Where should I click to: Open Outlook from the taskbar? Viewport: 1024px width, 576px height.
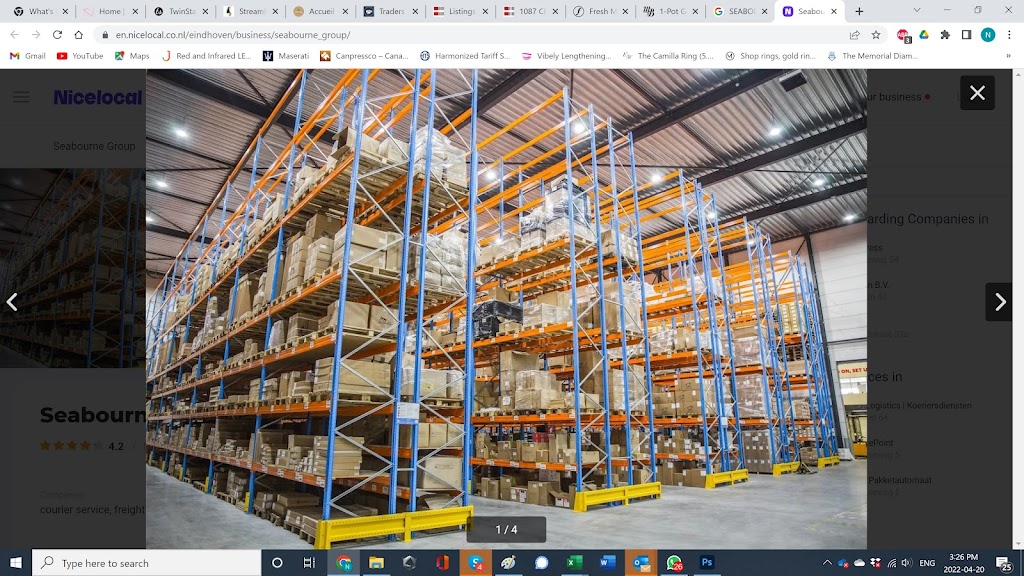point(641,563)
